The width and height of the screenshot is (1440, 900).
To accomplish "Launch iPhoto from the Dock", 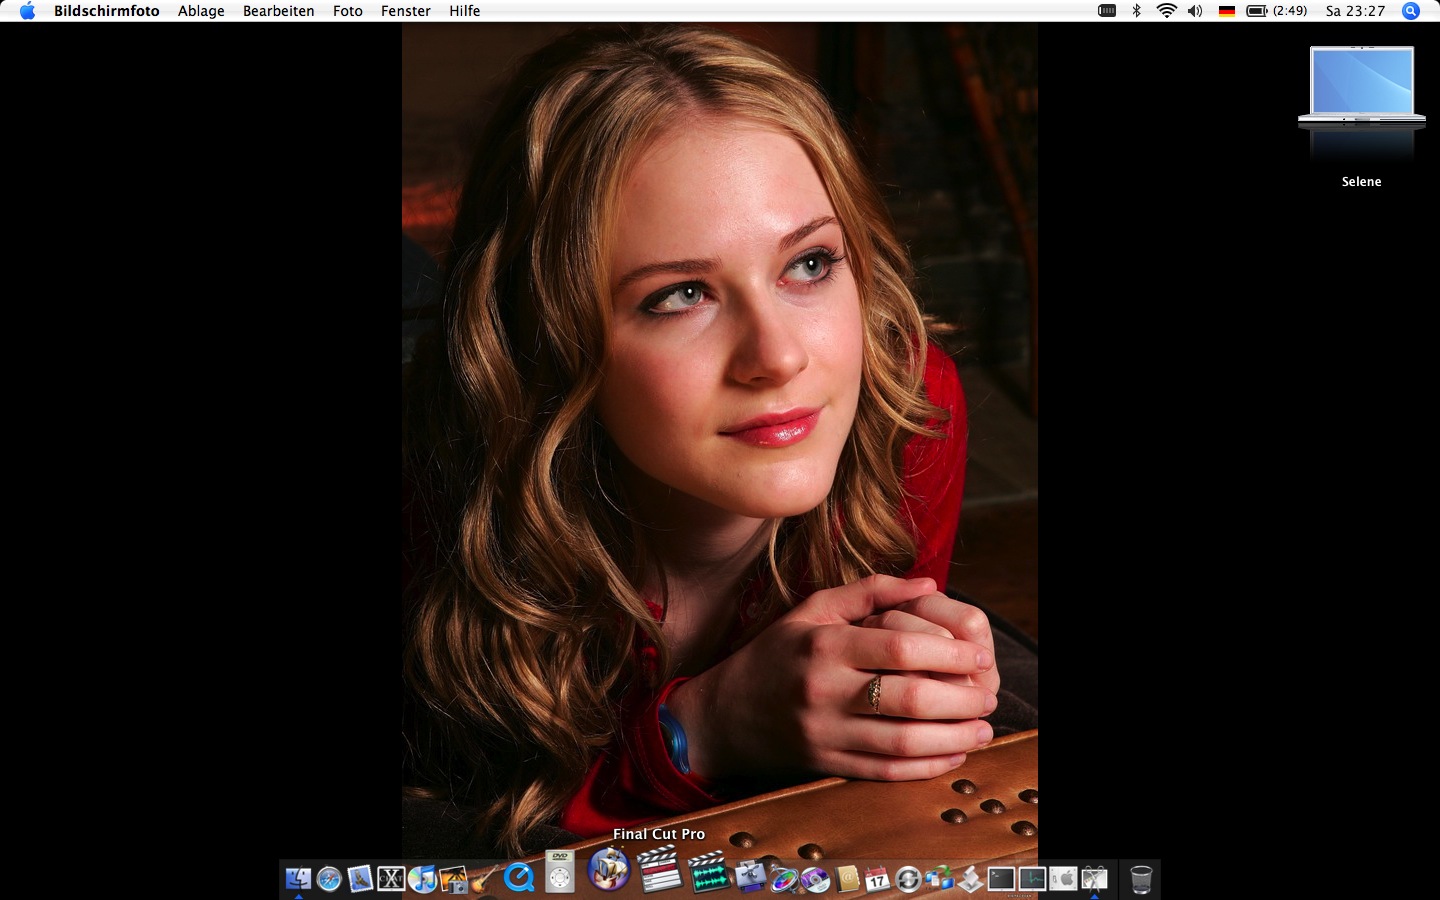I will (453, 879).
